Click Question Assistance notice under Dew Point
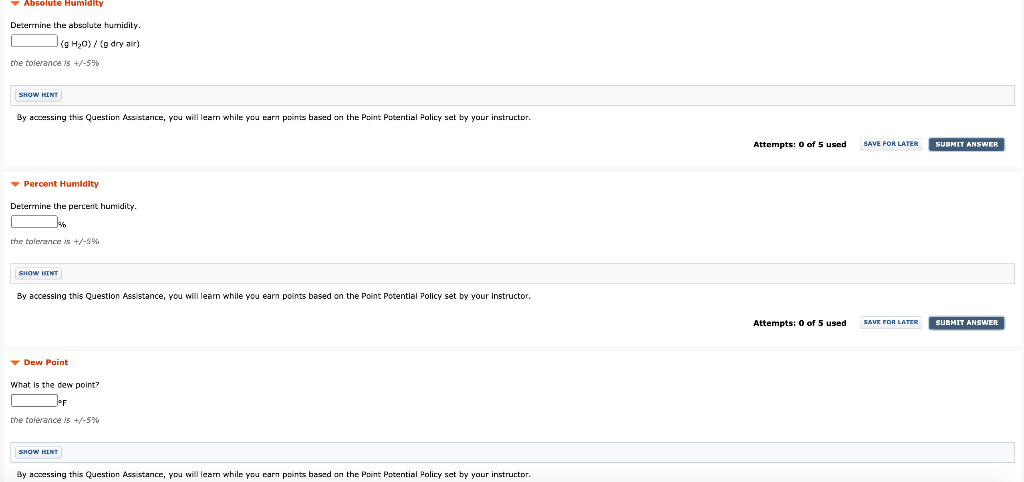Image resolution: width=1024 pixels, height=482 pixels. click(x=274, y=475)
